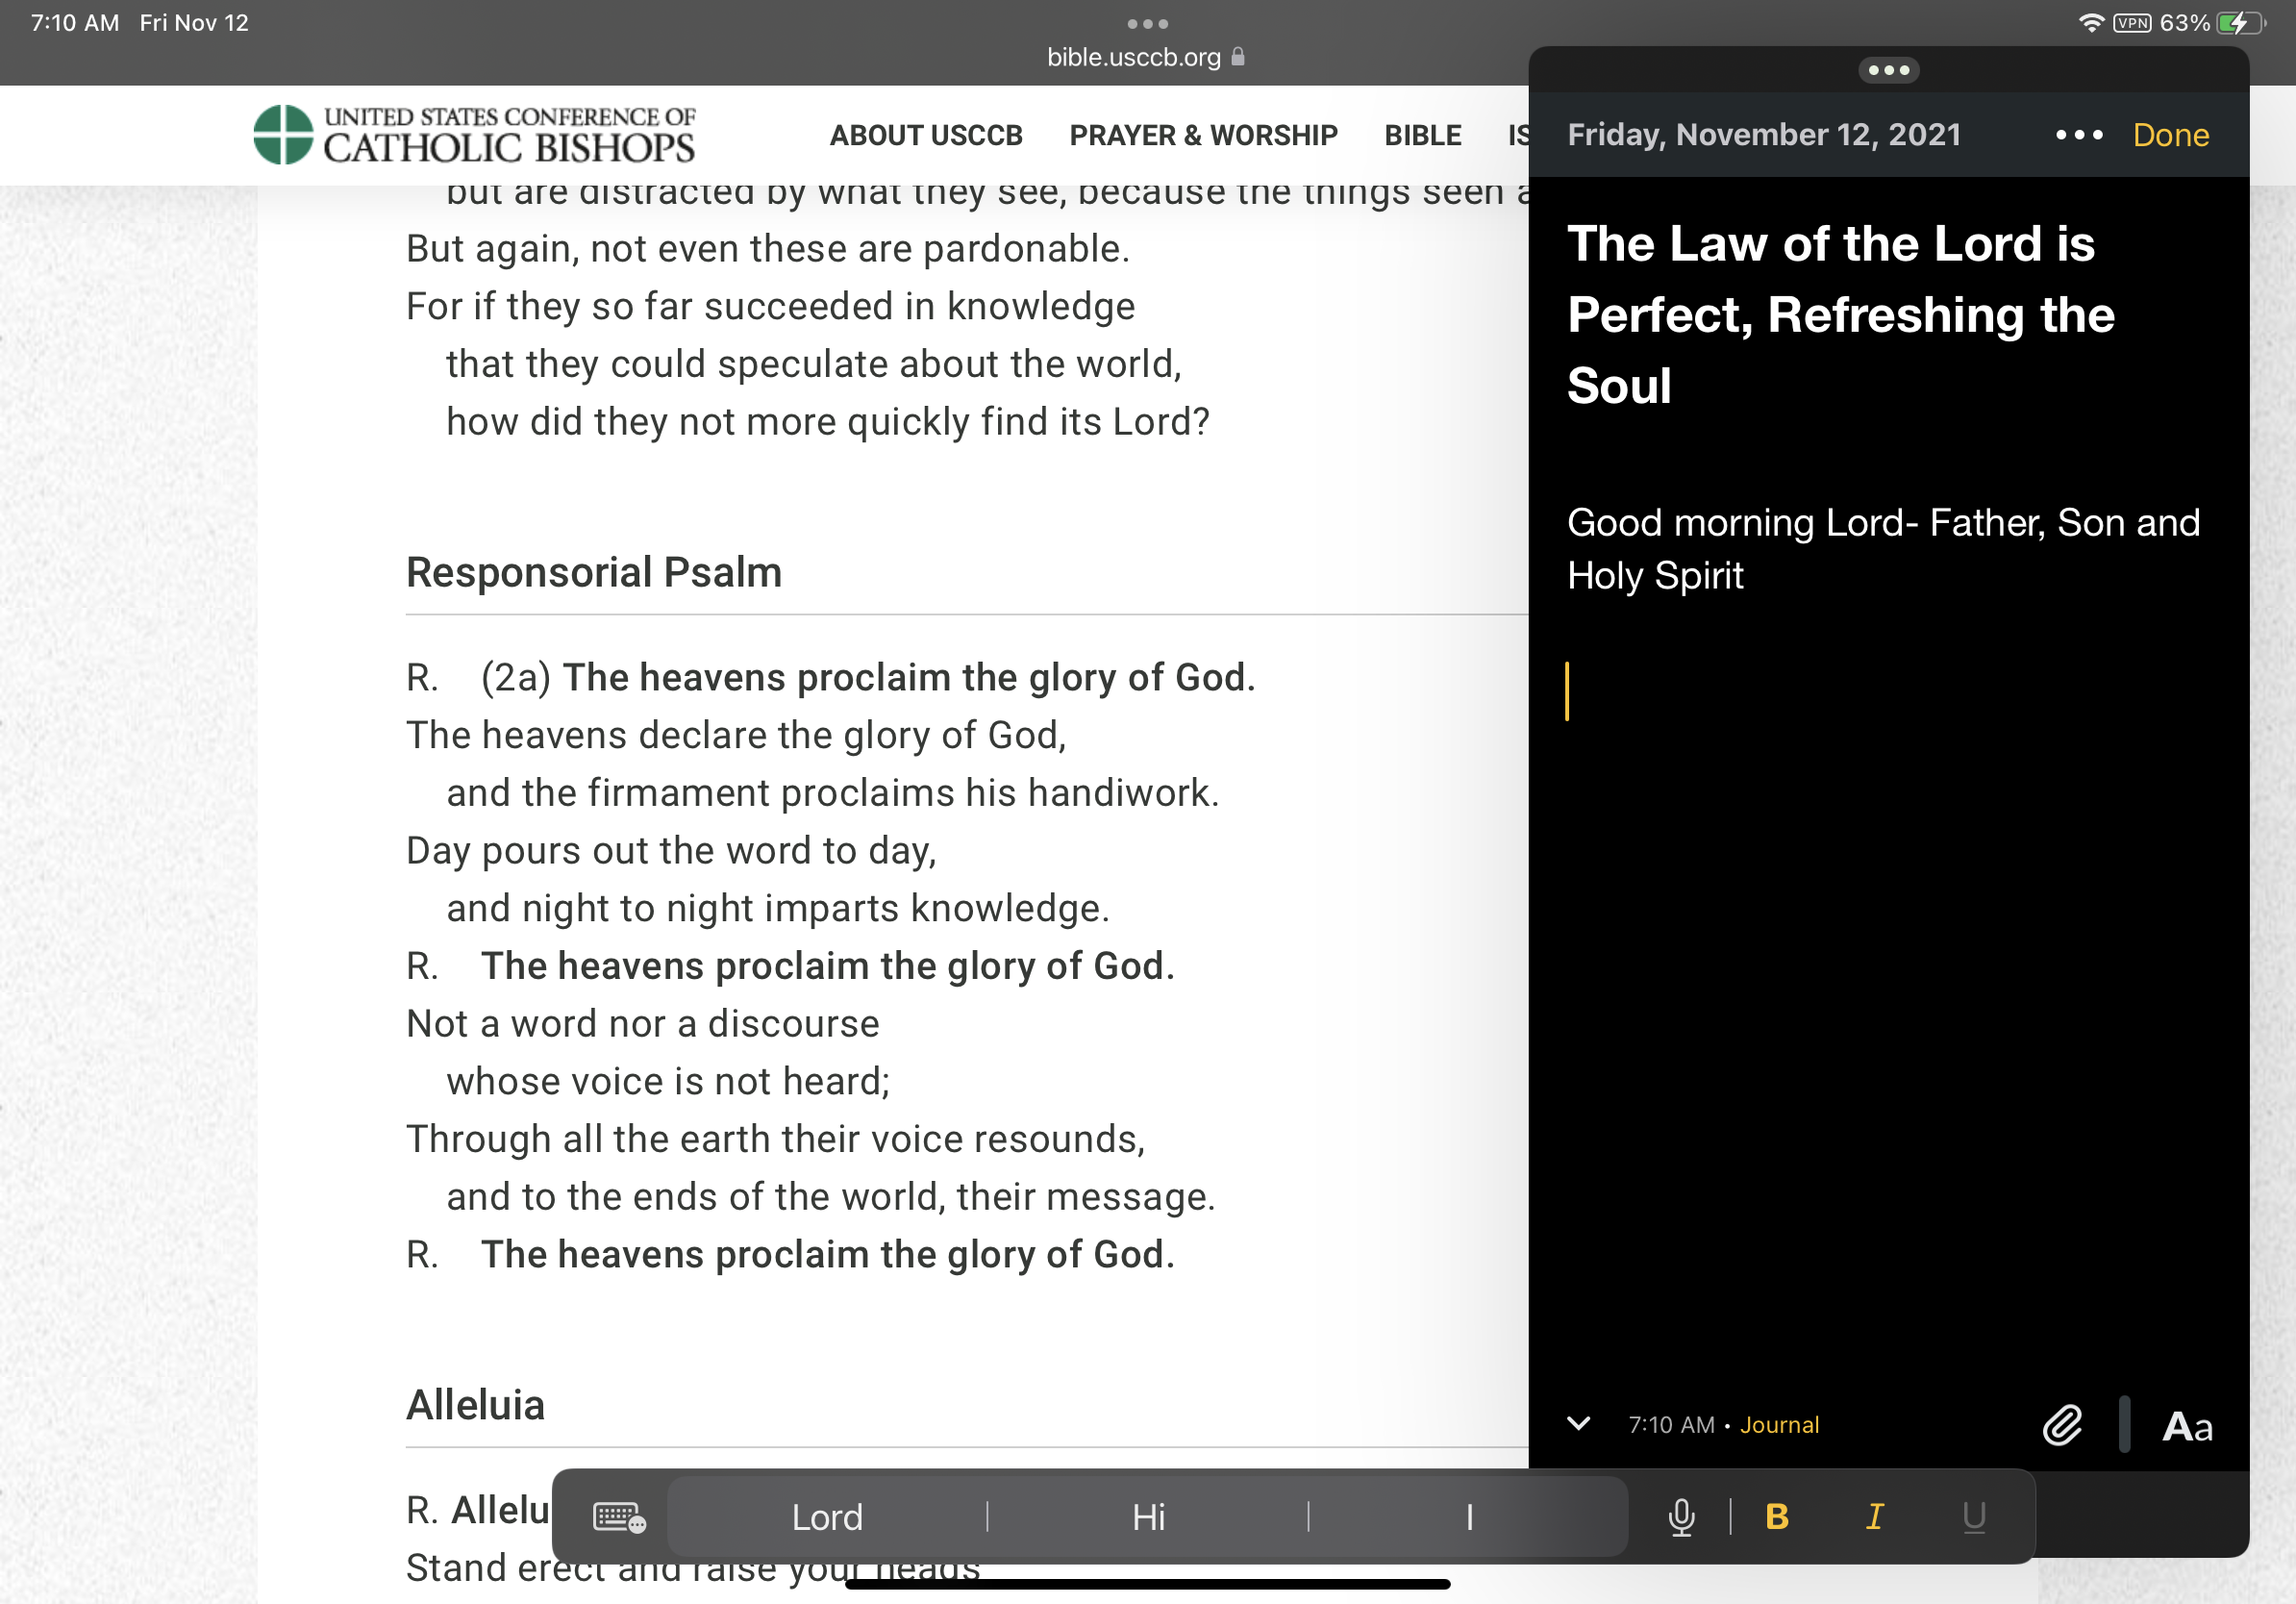Image resolution: width=2296 pixels, height=1604 pixels.
Task: Open the keyboard settings icon
Action: tap(619, 1517)
